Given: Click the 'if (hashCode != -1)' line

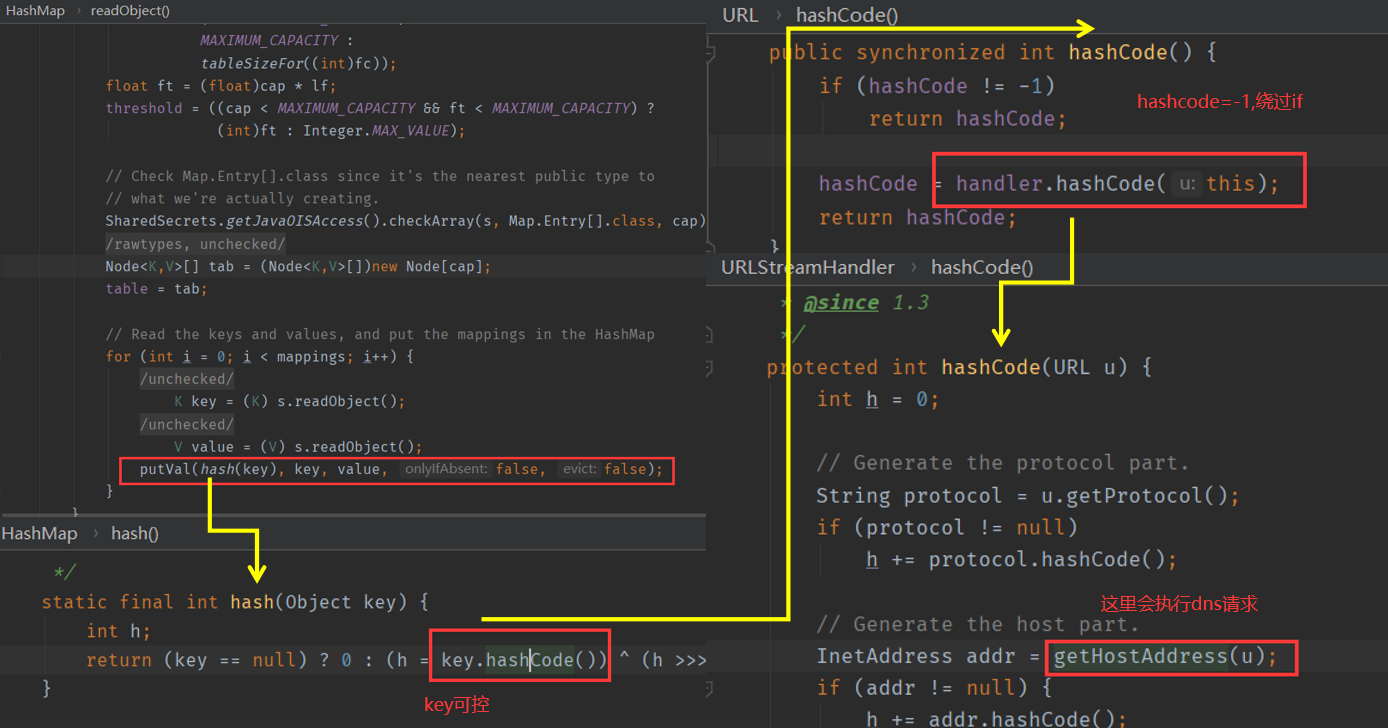Looking at the screenshot, I should click(x=937, y=86).
